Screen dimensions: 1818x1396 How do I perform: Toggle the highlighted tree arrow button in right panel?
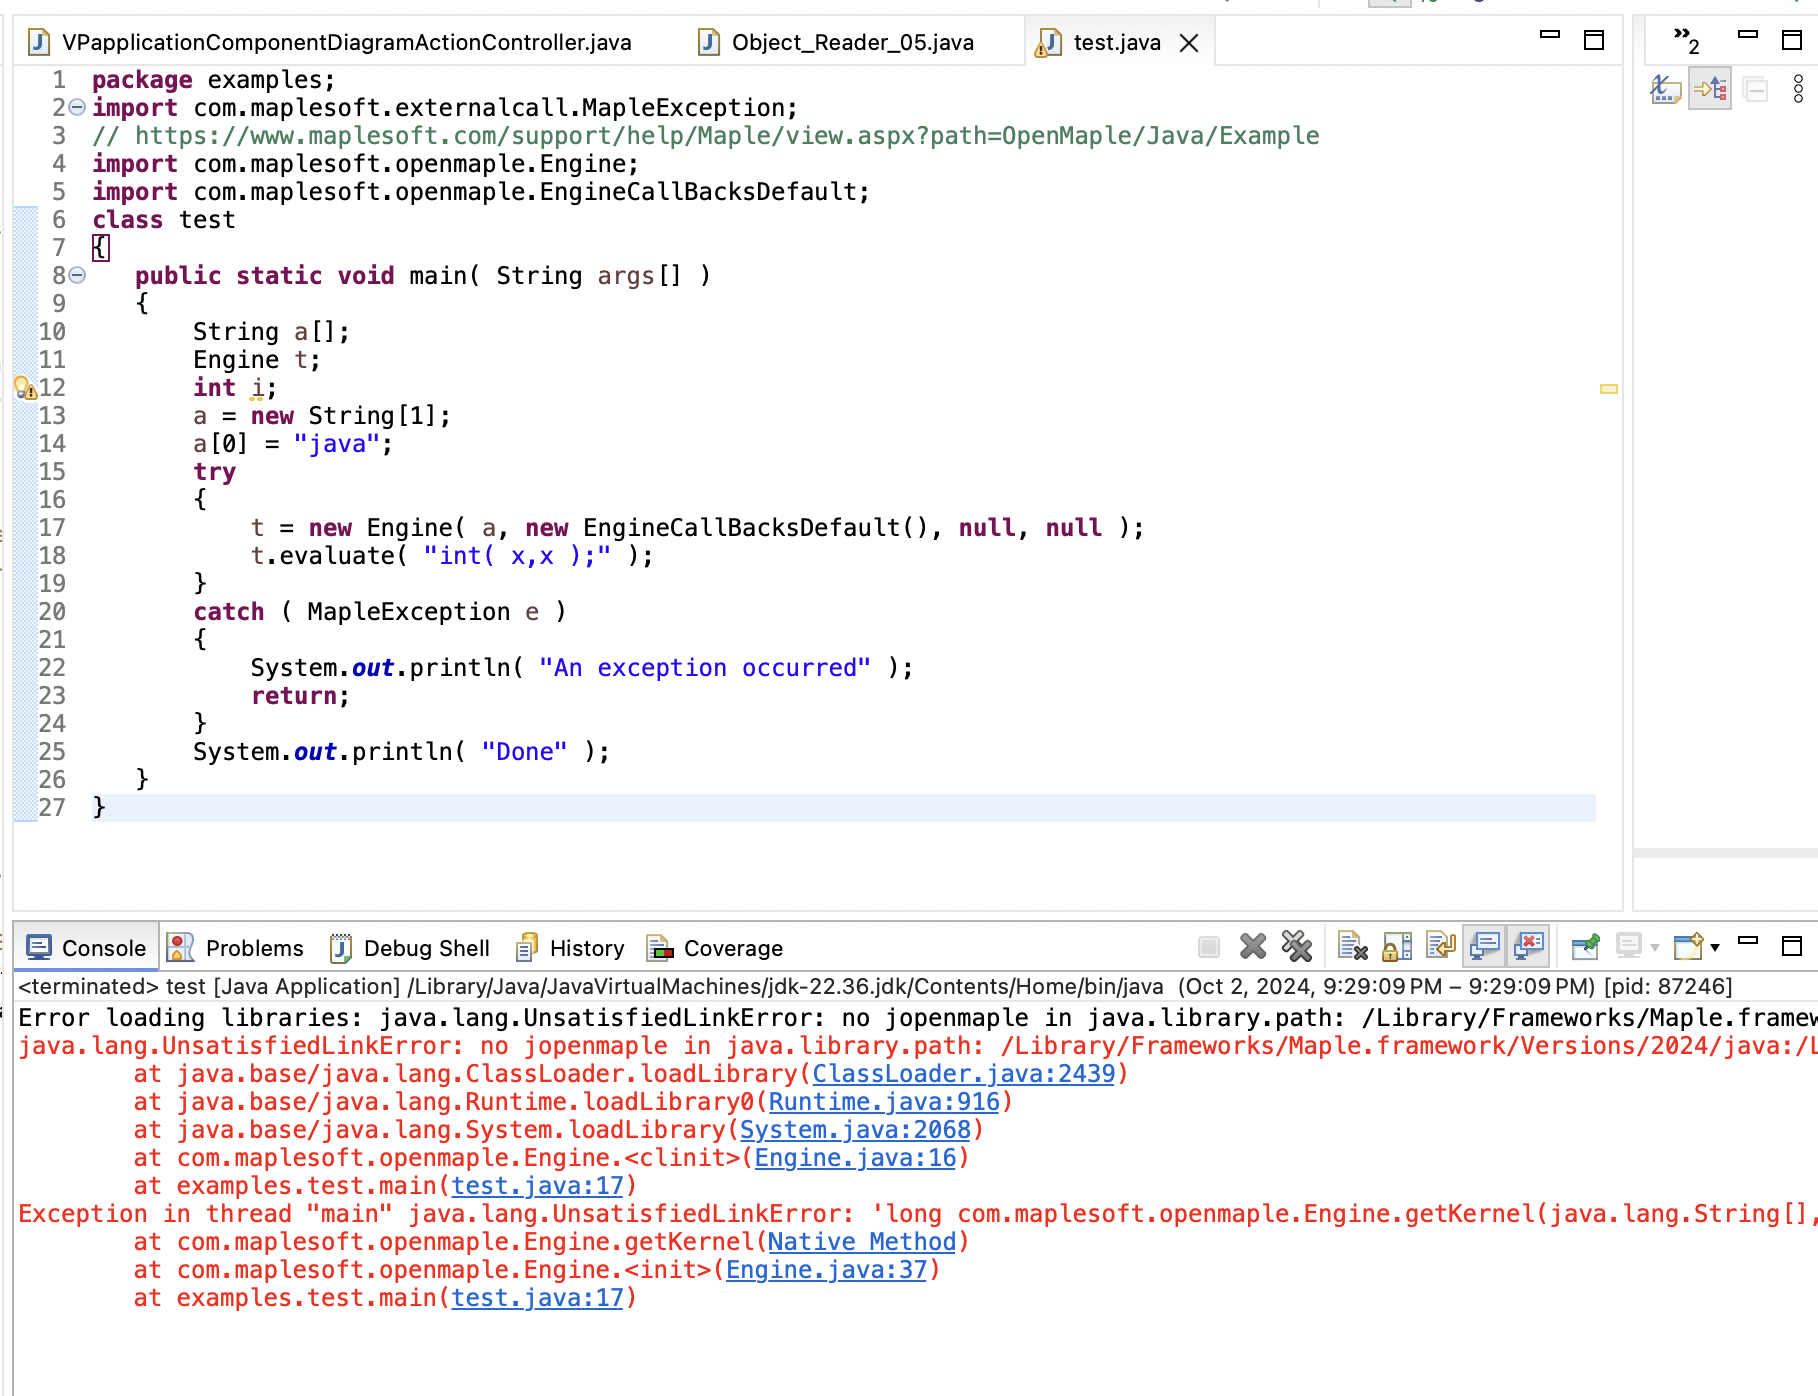click(1710, 90)
